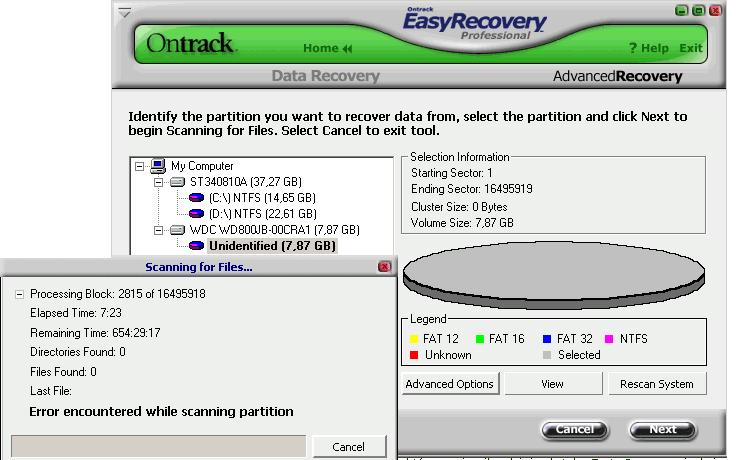Click the Ontrack logo
The image size is (756, 460).
[190, 43]
